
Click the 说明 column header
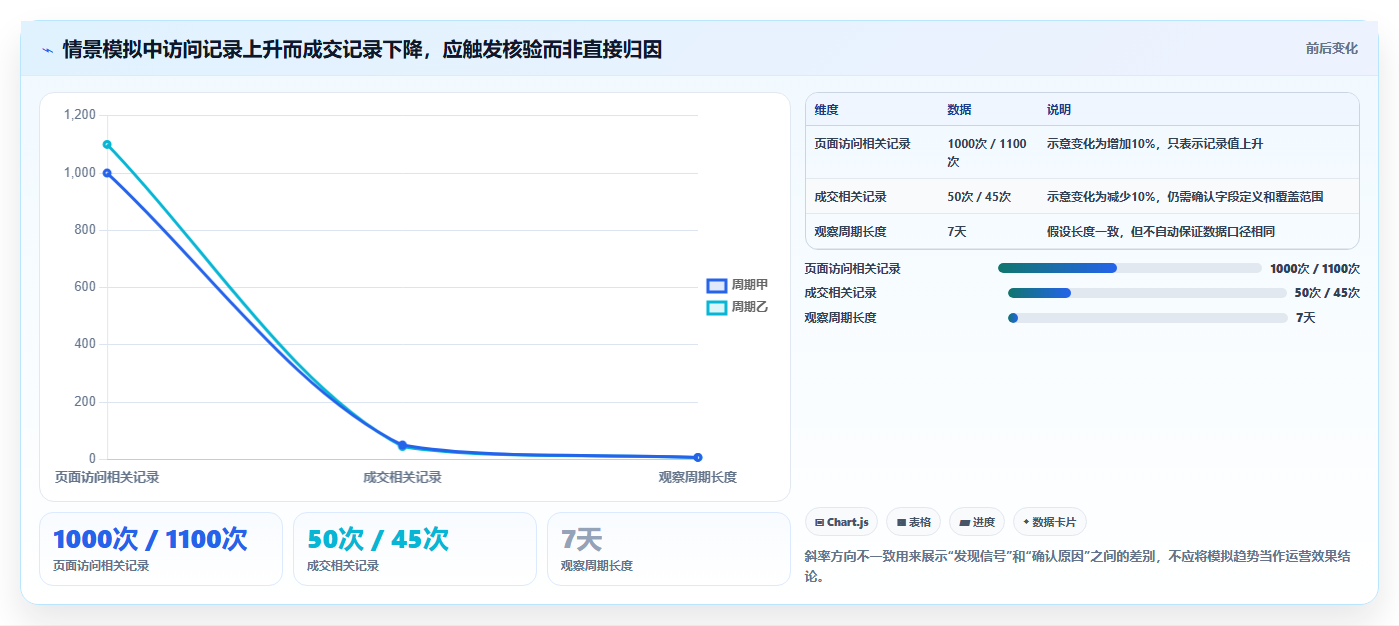tap(1059, 110)
